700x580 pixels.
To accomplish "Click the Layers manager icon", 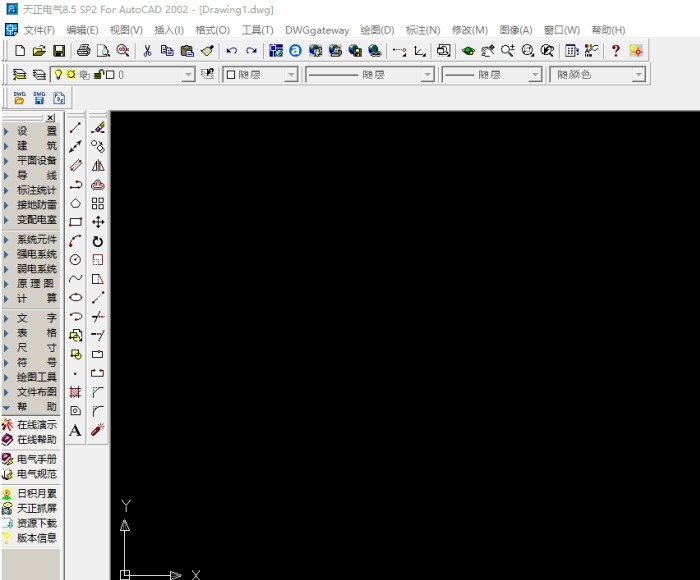I will tap(19, 75).
